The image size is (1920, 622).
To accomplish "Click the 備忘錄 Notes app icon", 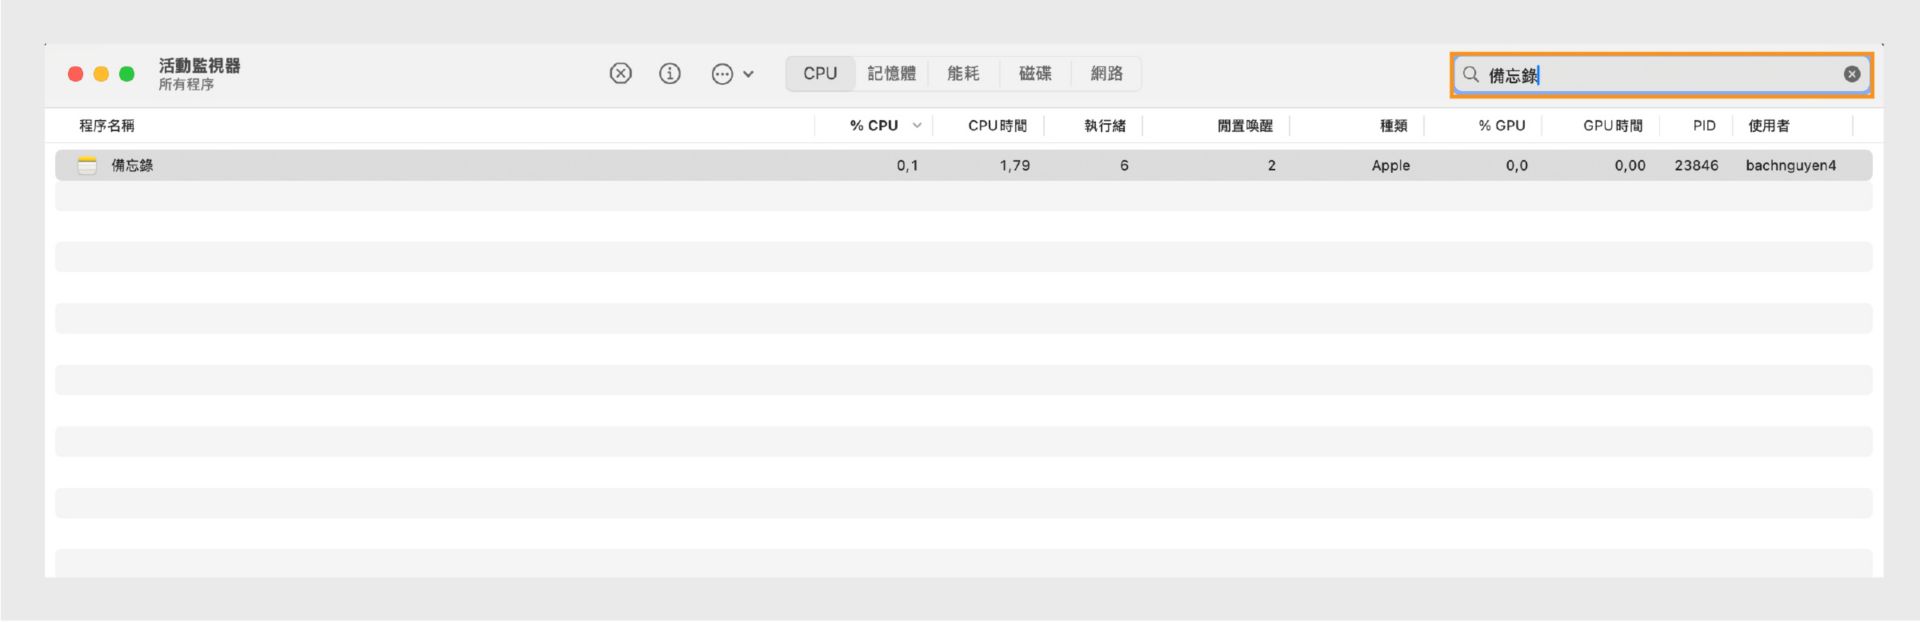I will [x=88, y=166].
